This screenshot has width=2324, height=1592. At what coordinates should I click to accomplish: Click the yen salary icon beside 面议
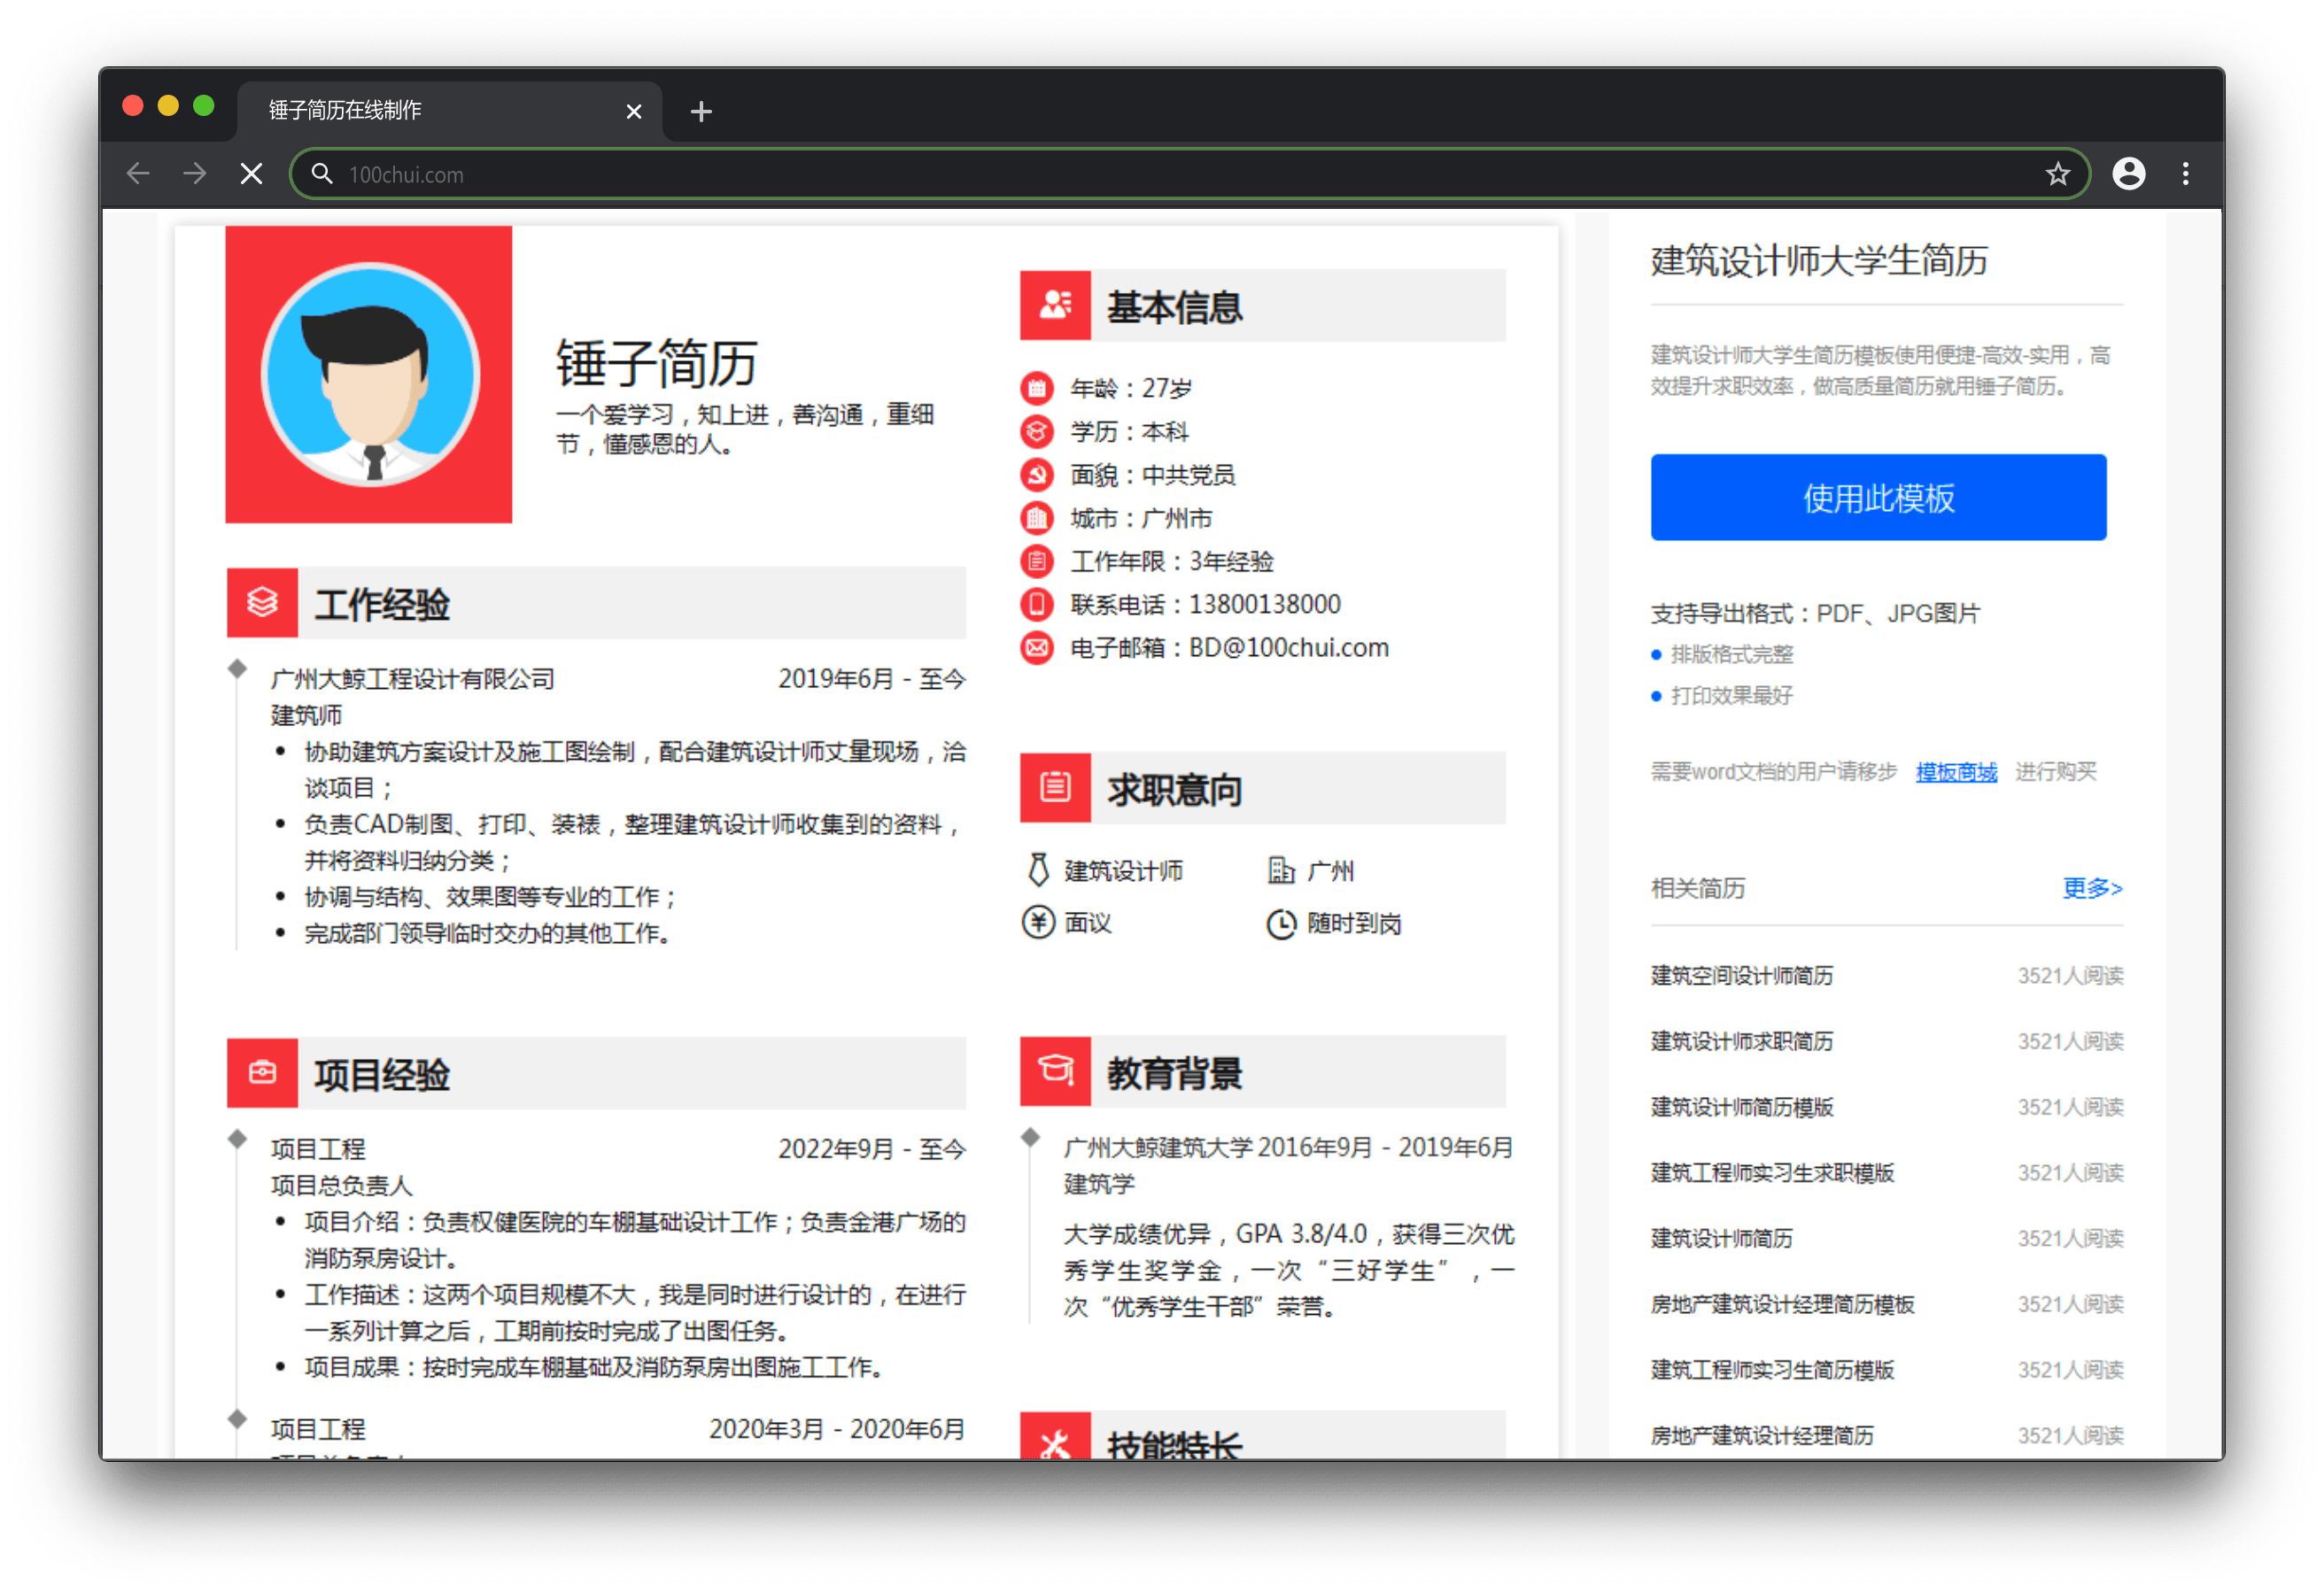tap(1038, 922)
